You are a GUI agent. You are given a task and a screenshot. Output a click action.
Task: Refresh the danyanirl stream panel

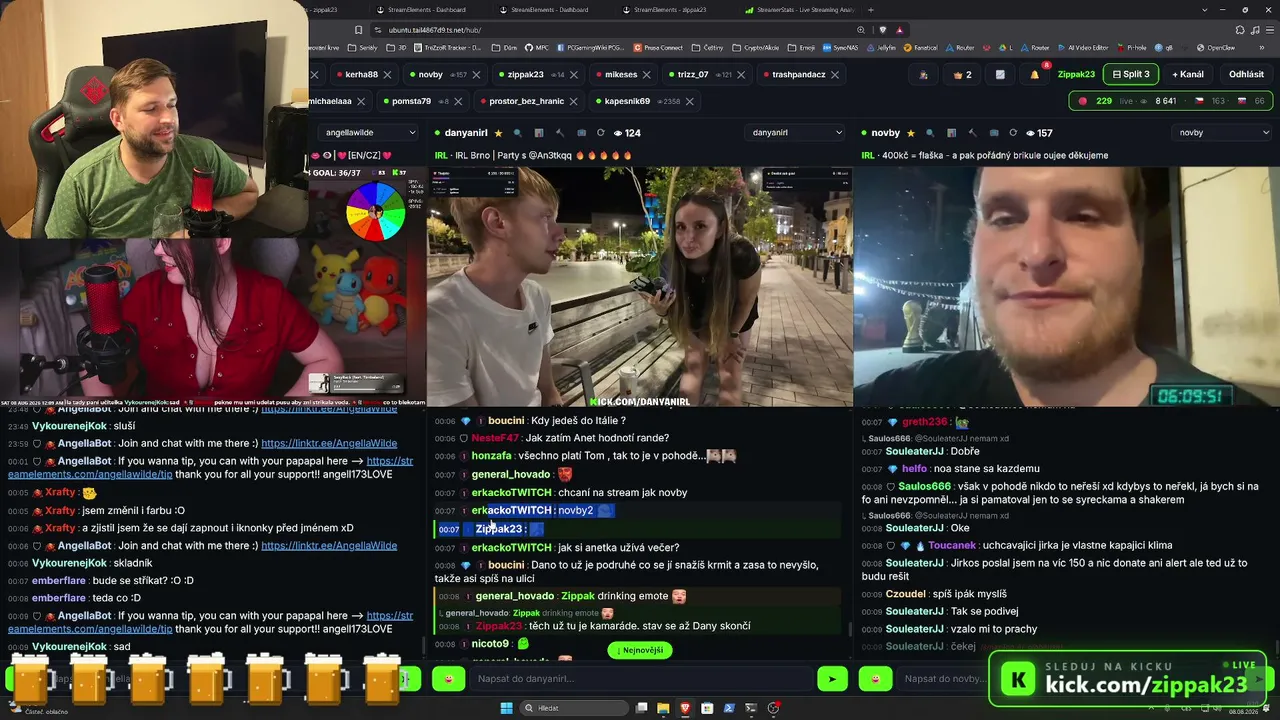(600, 133)
